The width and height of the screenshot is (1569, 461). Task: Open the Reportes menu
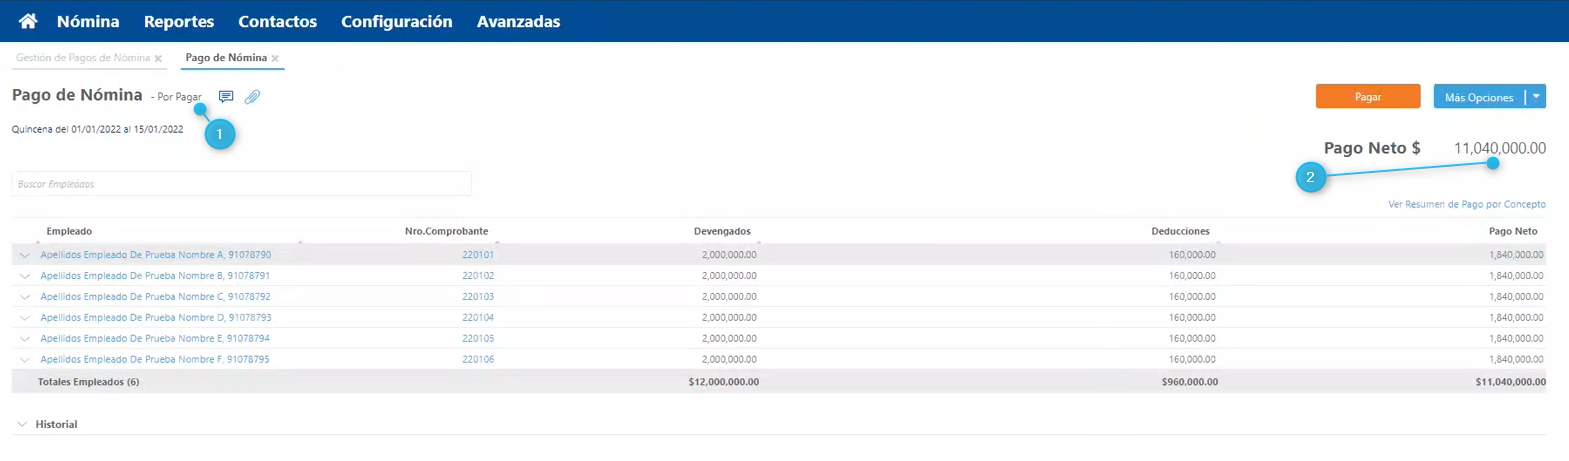point(179,21)
